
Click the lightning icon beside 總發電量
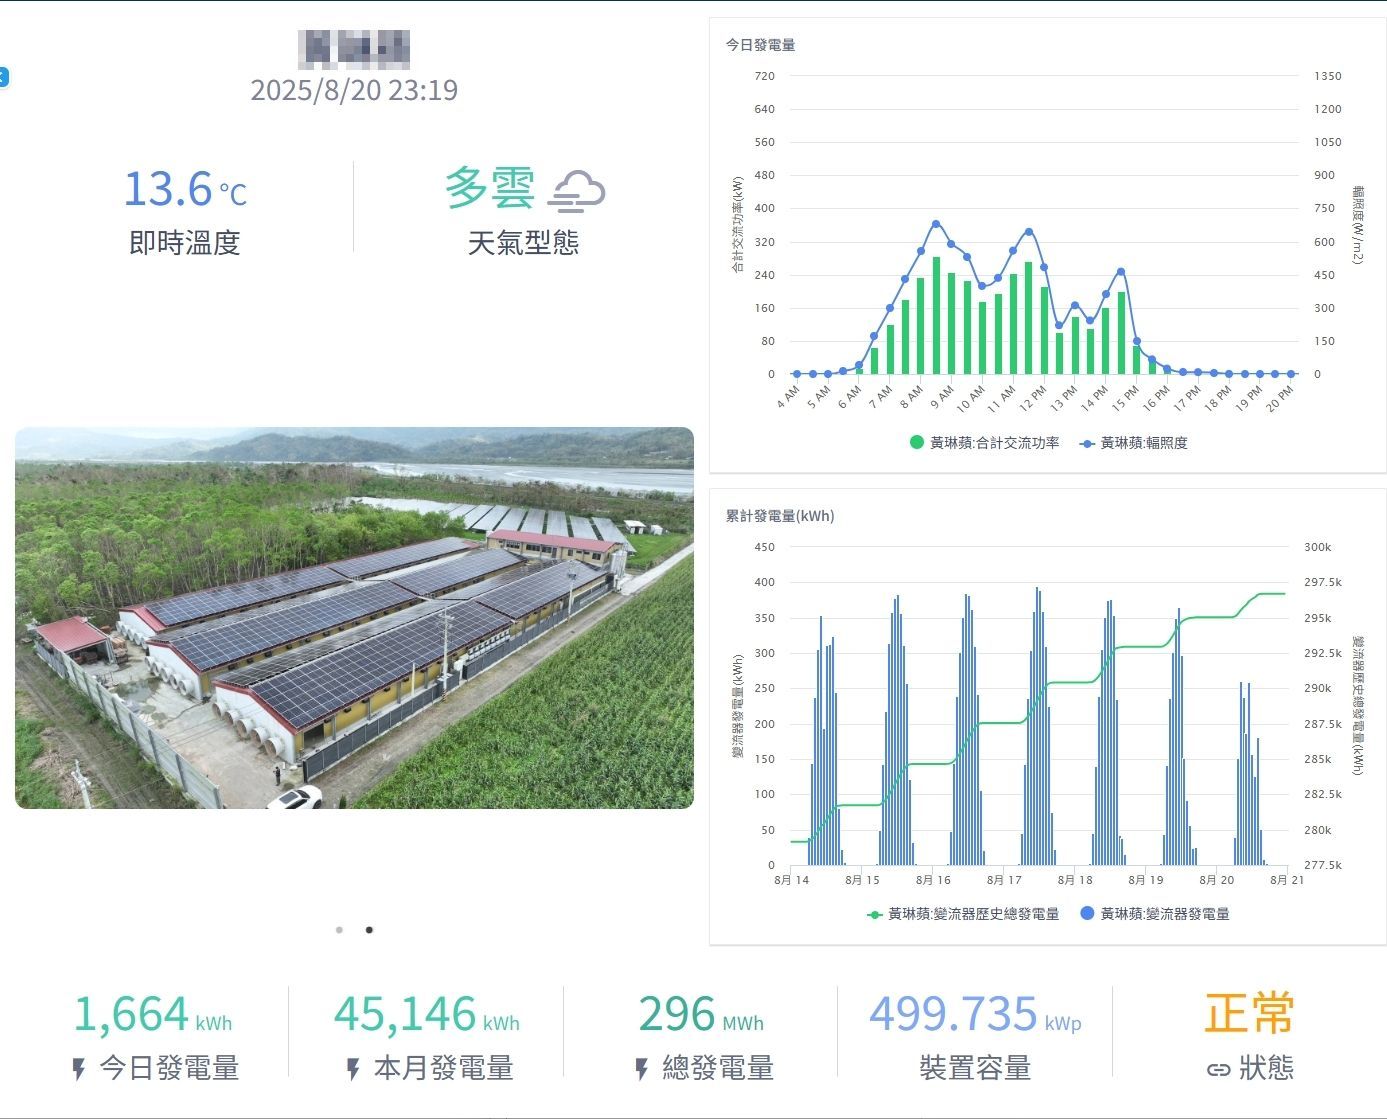pos(642,1069)
